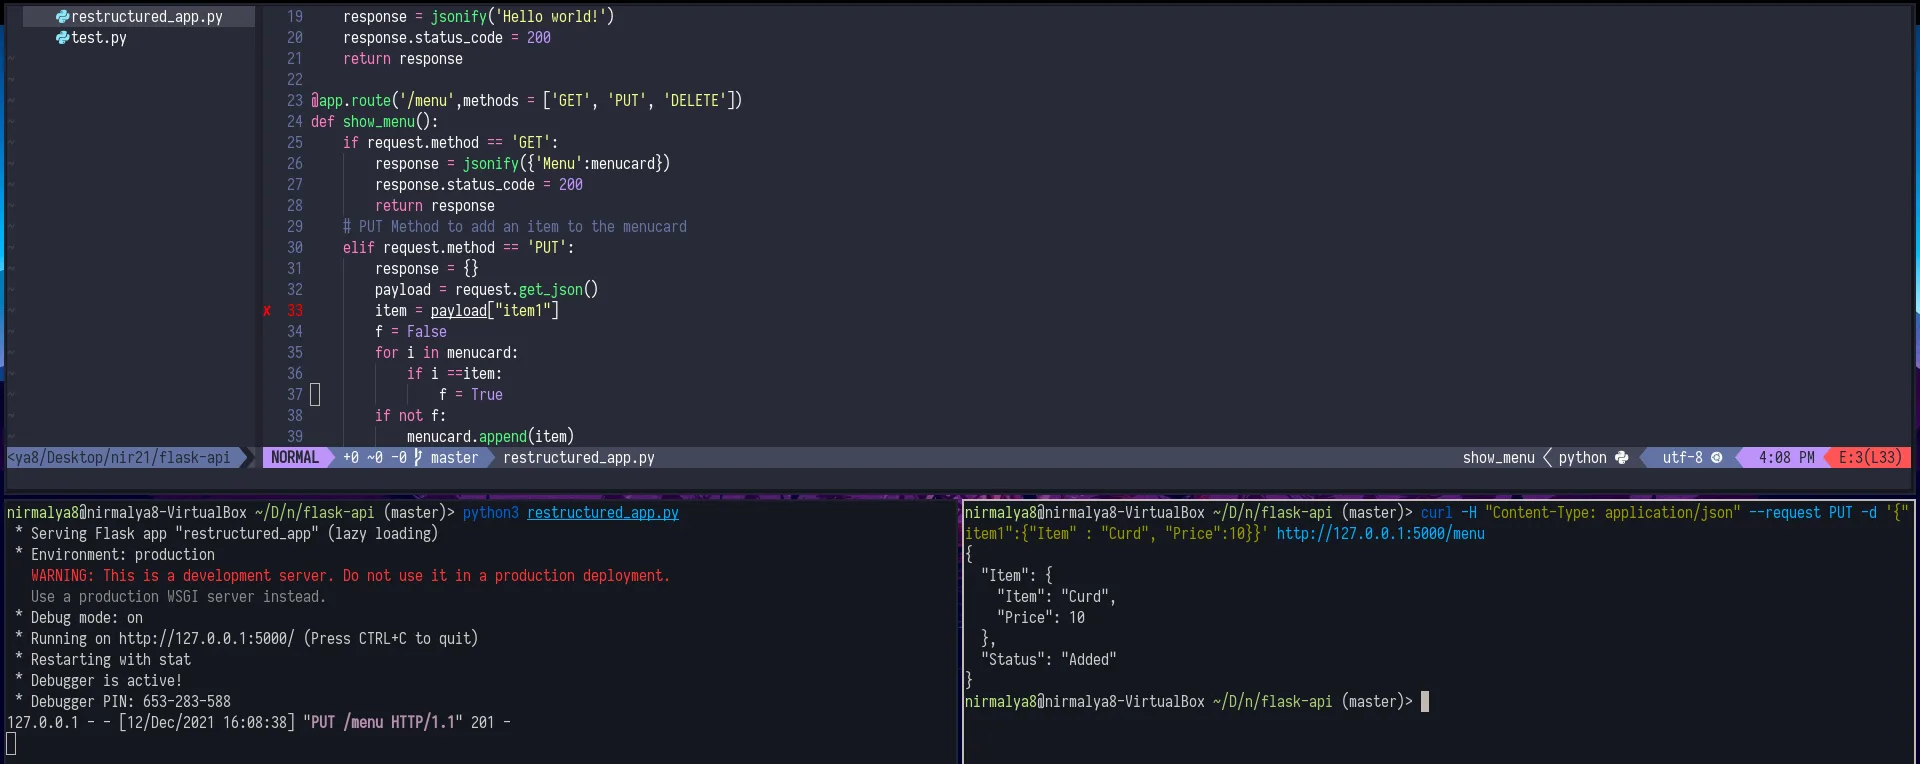Image resolution: width=1920 pixels, height=764 pixels.
Task: Click the red WARNING line in the Flask output
Action: (350, 576)
